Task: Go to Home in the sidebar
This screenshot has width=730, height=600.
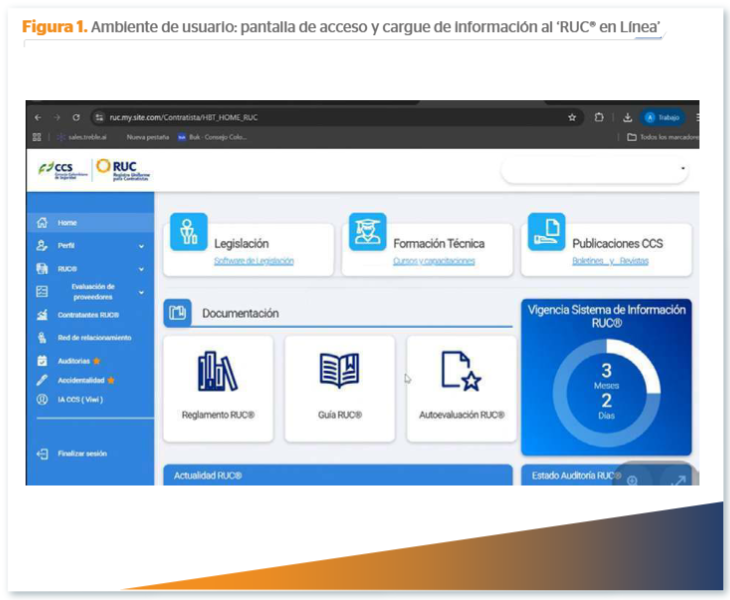Action: (x=67, y=223)
